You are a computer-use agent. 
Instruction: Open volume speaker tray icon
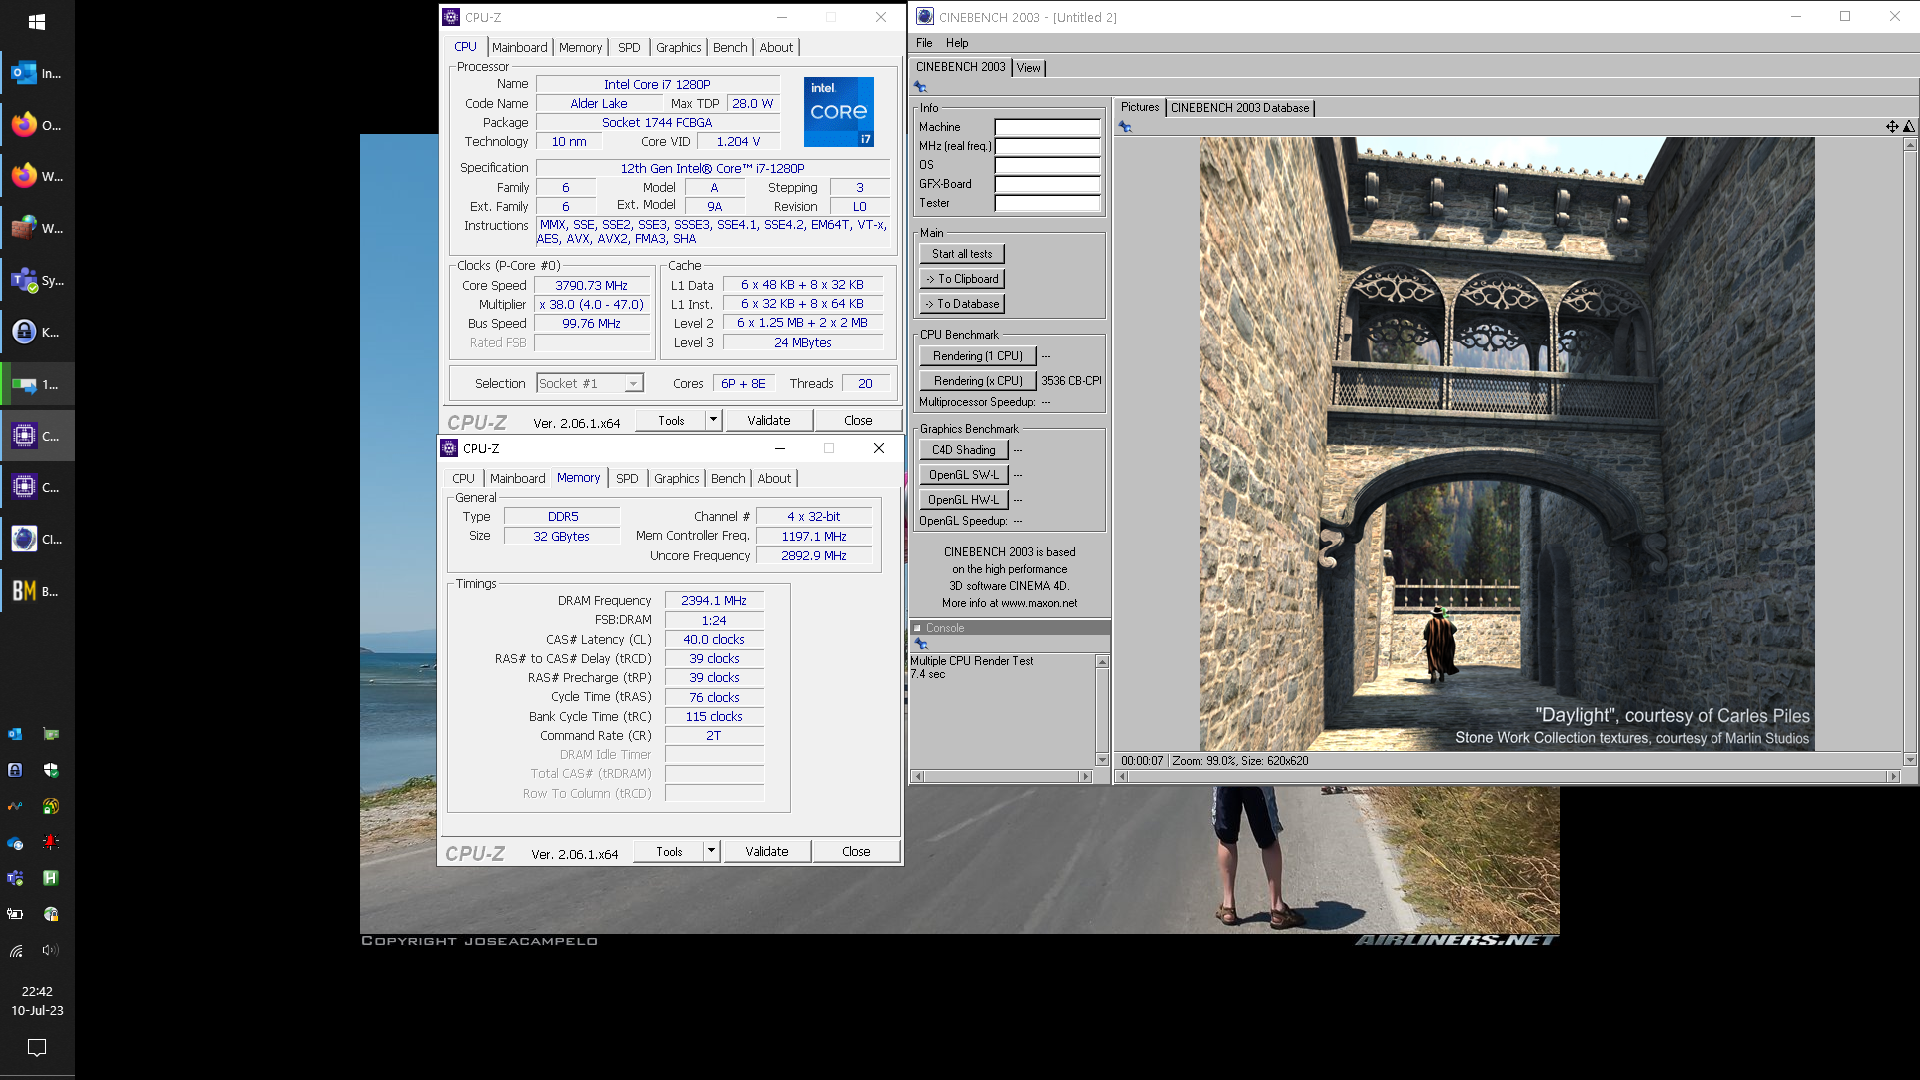coord(51,950)
